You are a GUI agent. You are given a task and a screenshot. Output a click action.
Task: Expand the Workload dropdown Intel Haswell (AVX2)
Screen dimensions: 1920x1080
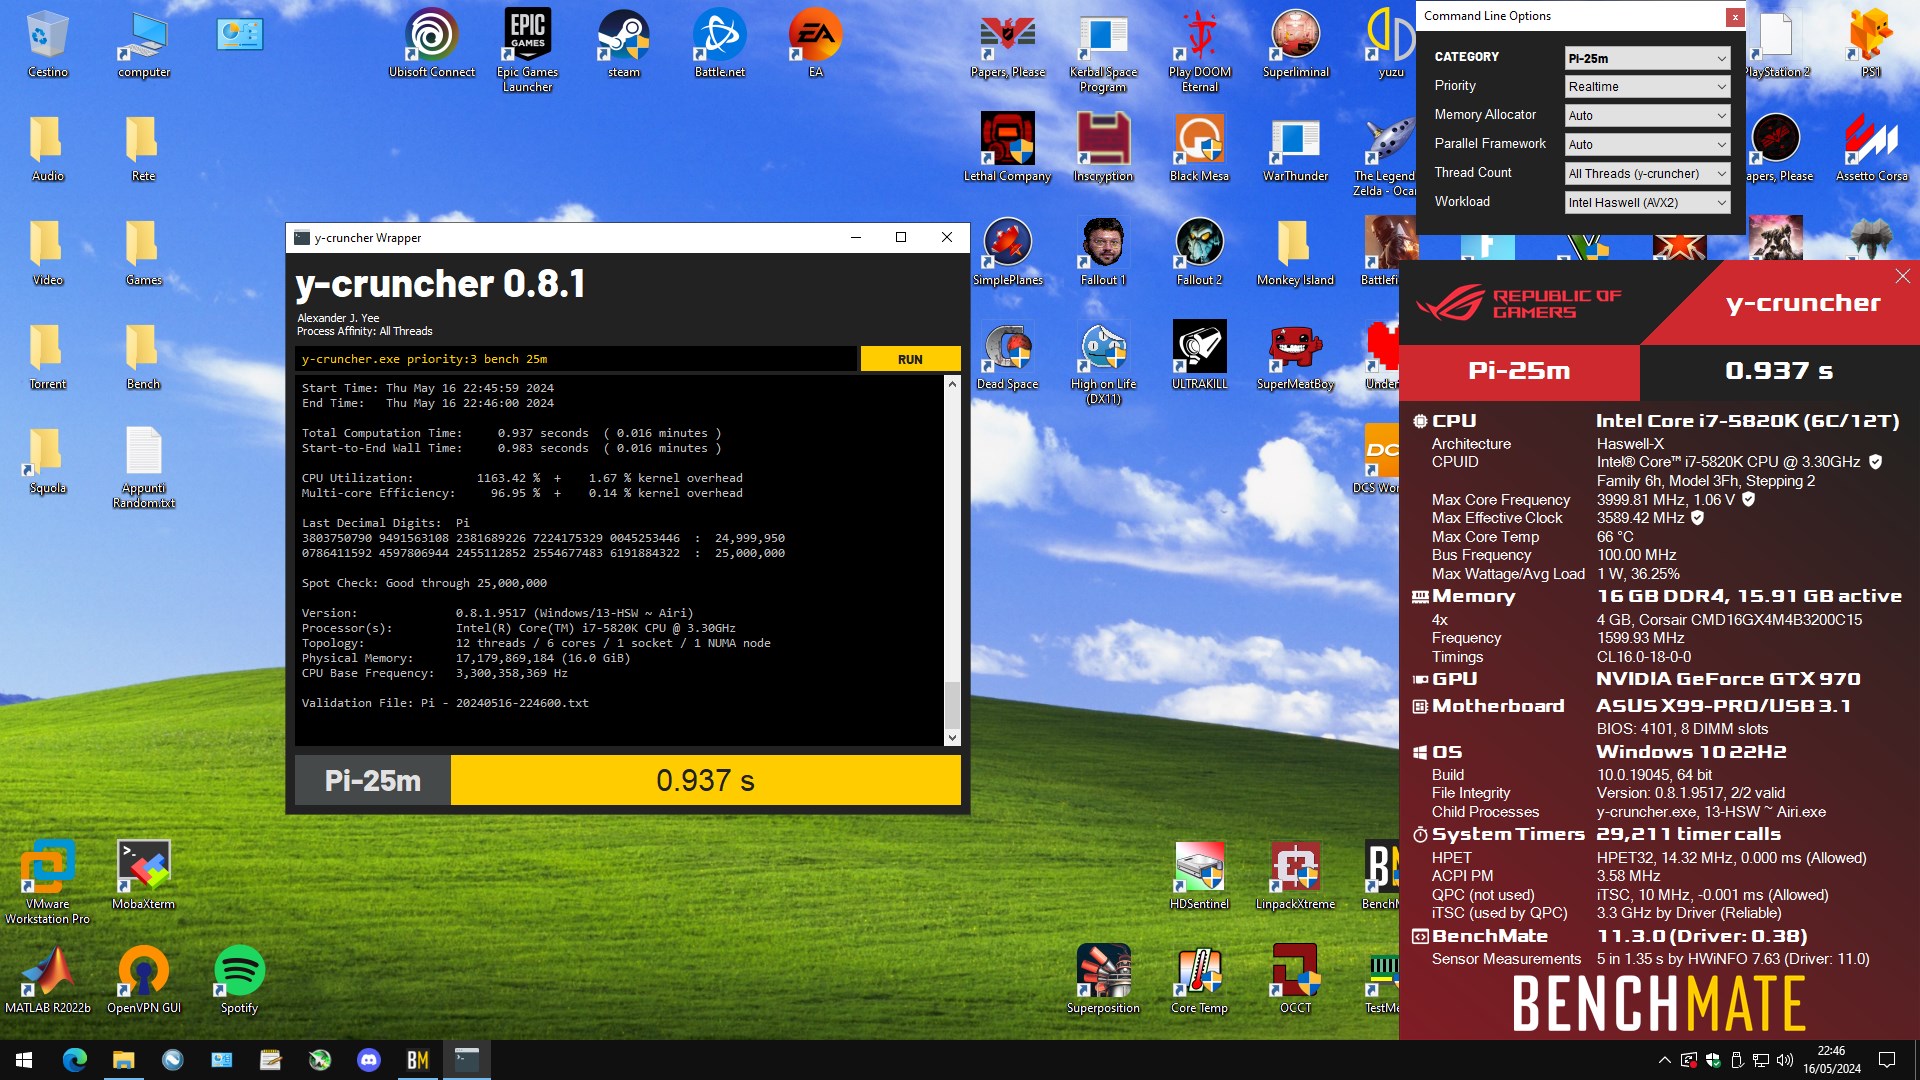pos(1647,203)
